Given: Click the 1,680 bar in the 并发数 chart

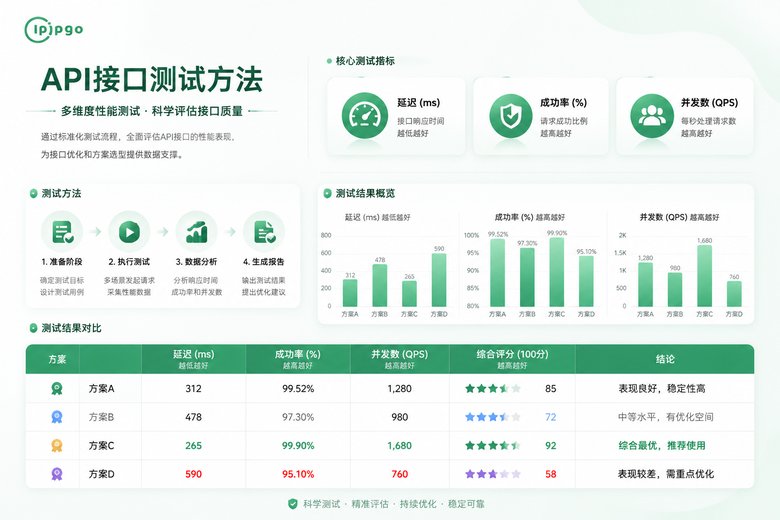Looking at the screenshot, I should (704, 276).
